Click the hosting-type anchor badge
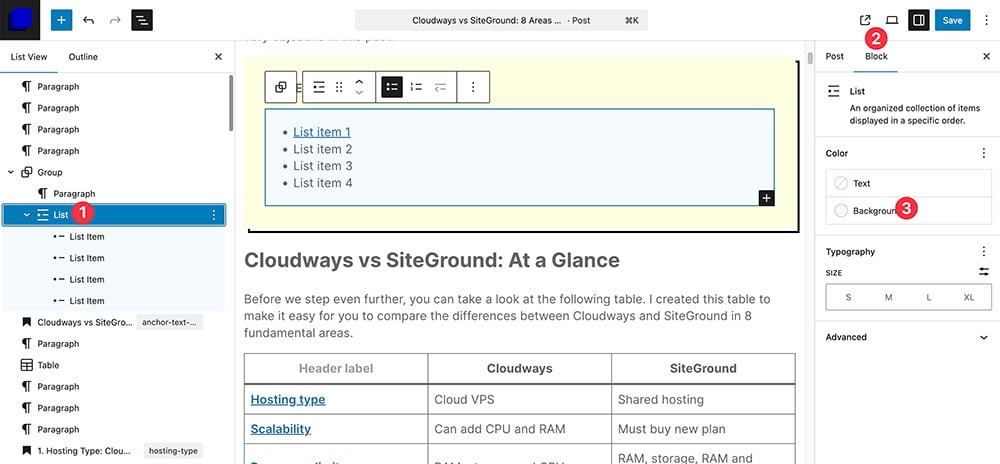Screen dimensions: 1000x464 pyautogui.click(x=173, y=451)
